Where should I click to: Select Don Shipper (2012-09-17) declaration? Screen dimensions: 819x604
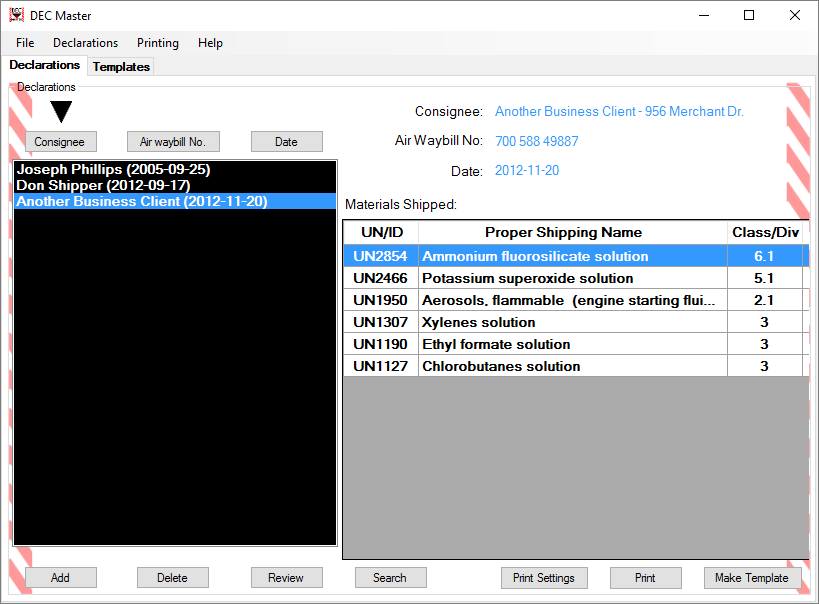tap(175, 185)
